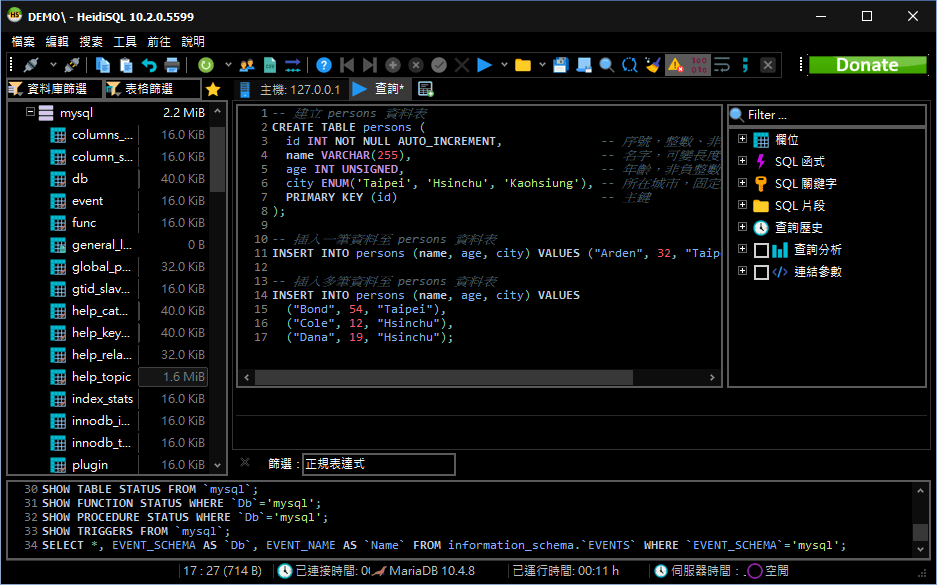Open load file dropdown arrow
This screenshot has height=585, width=937.
(542, 65)
